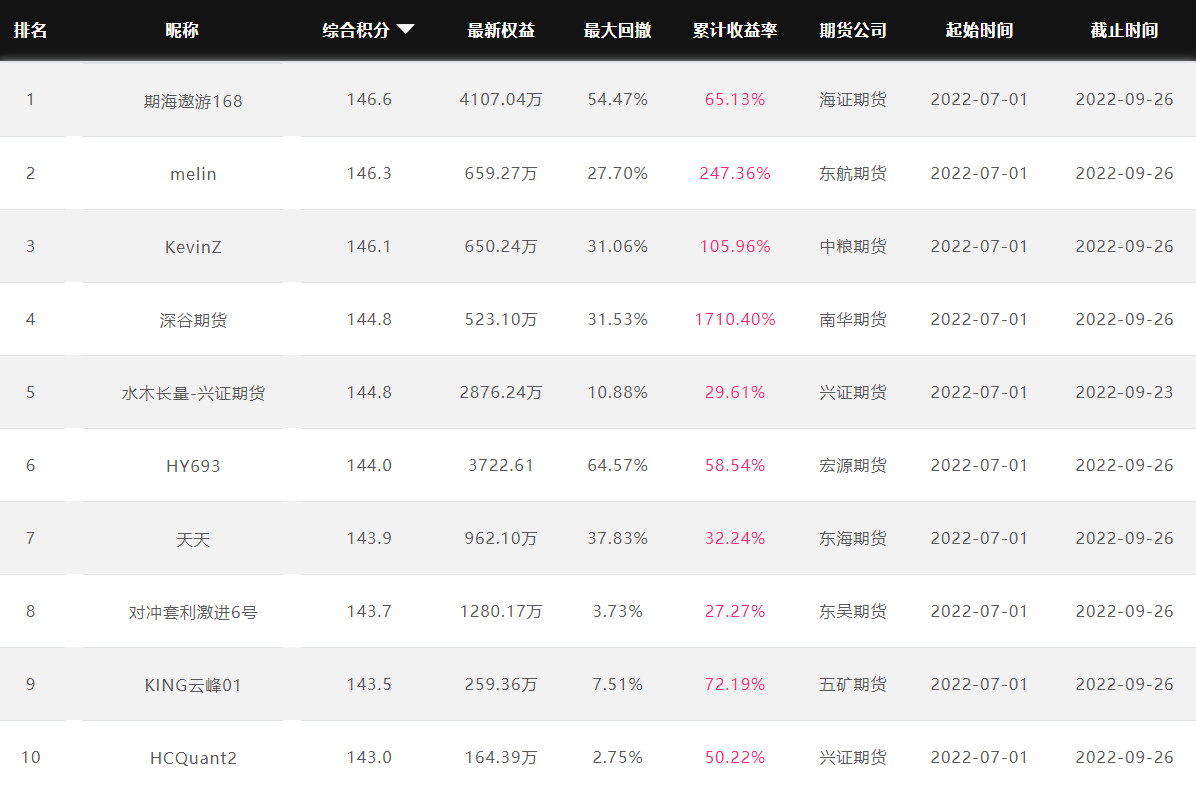Click equity value 4107.04万
1196x790 pixels.
pyautogui.click(x=501, y=99)
